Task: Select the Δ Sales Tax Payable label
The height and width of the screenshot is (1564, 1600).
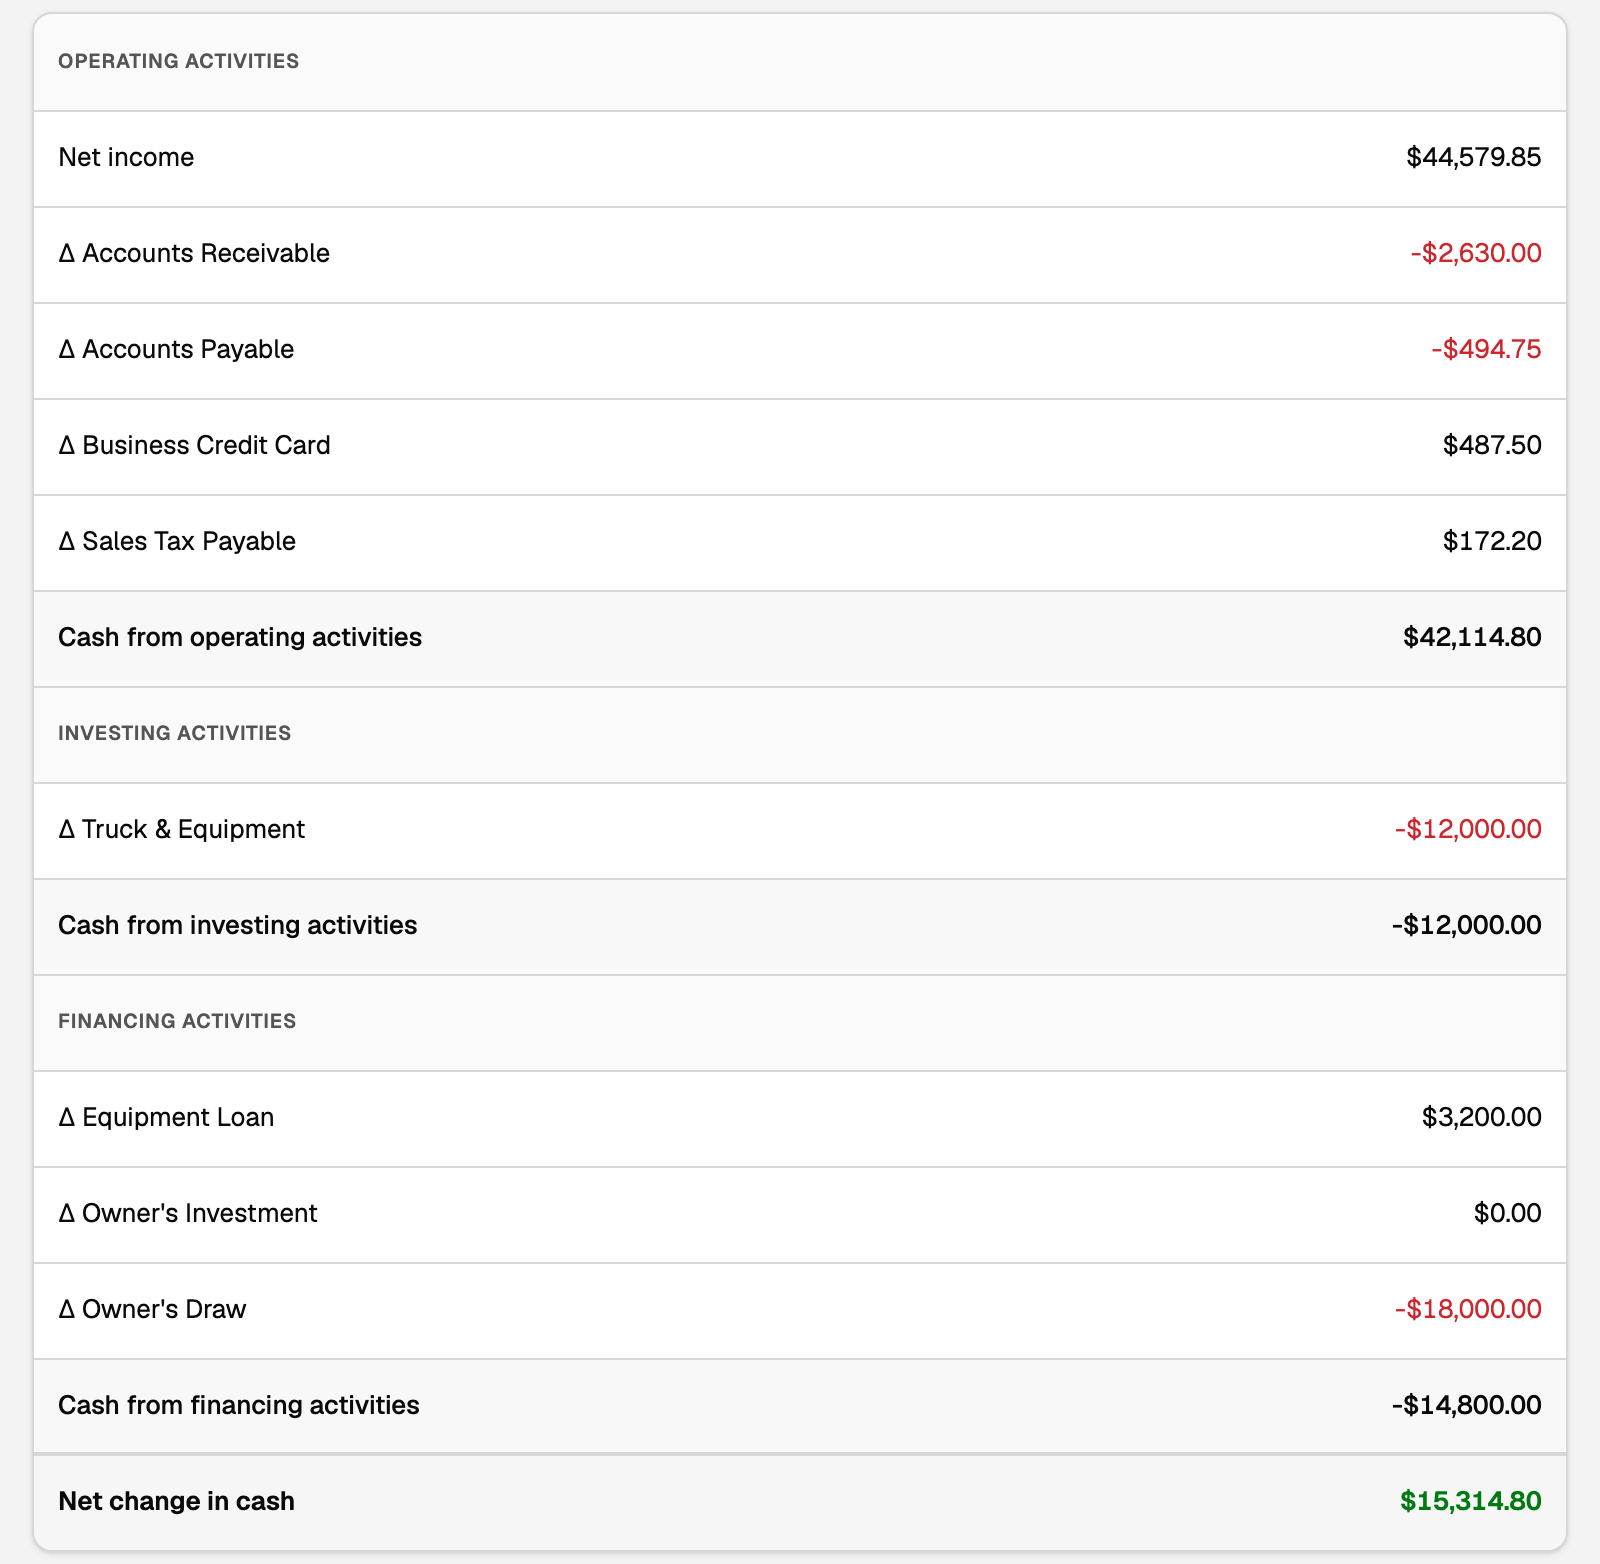Action: [177, 541]
